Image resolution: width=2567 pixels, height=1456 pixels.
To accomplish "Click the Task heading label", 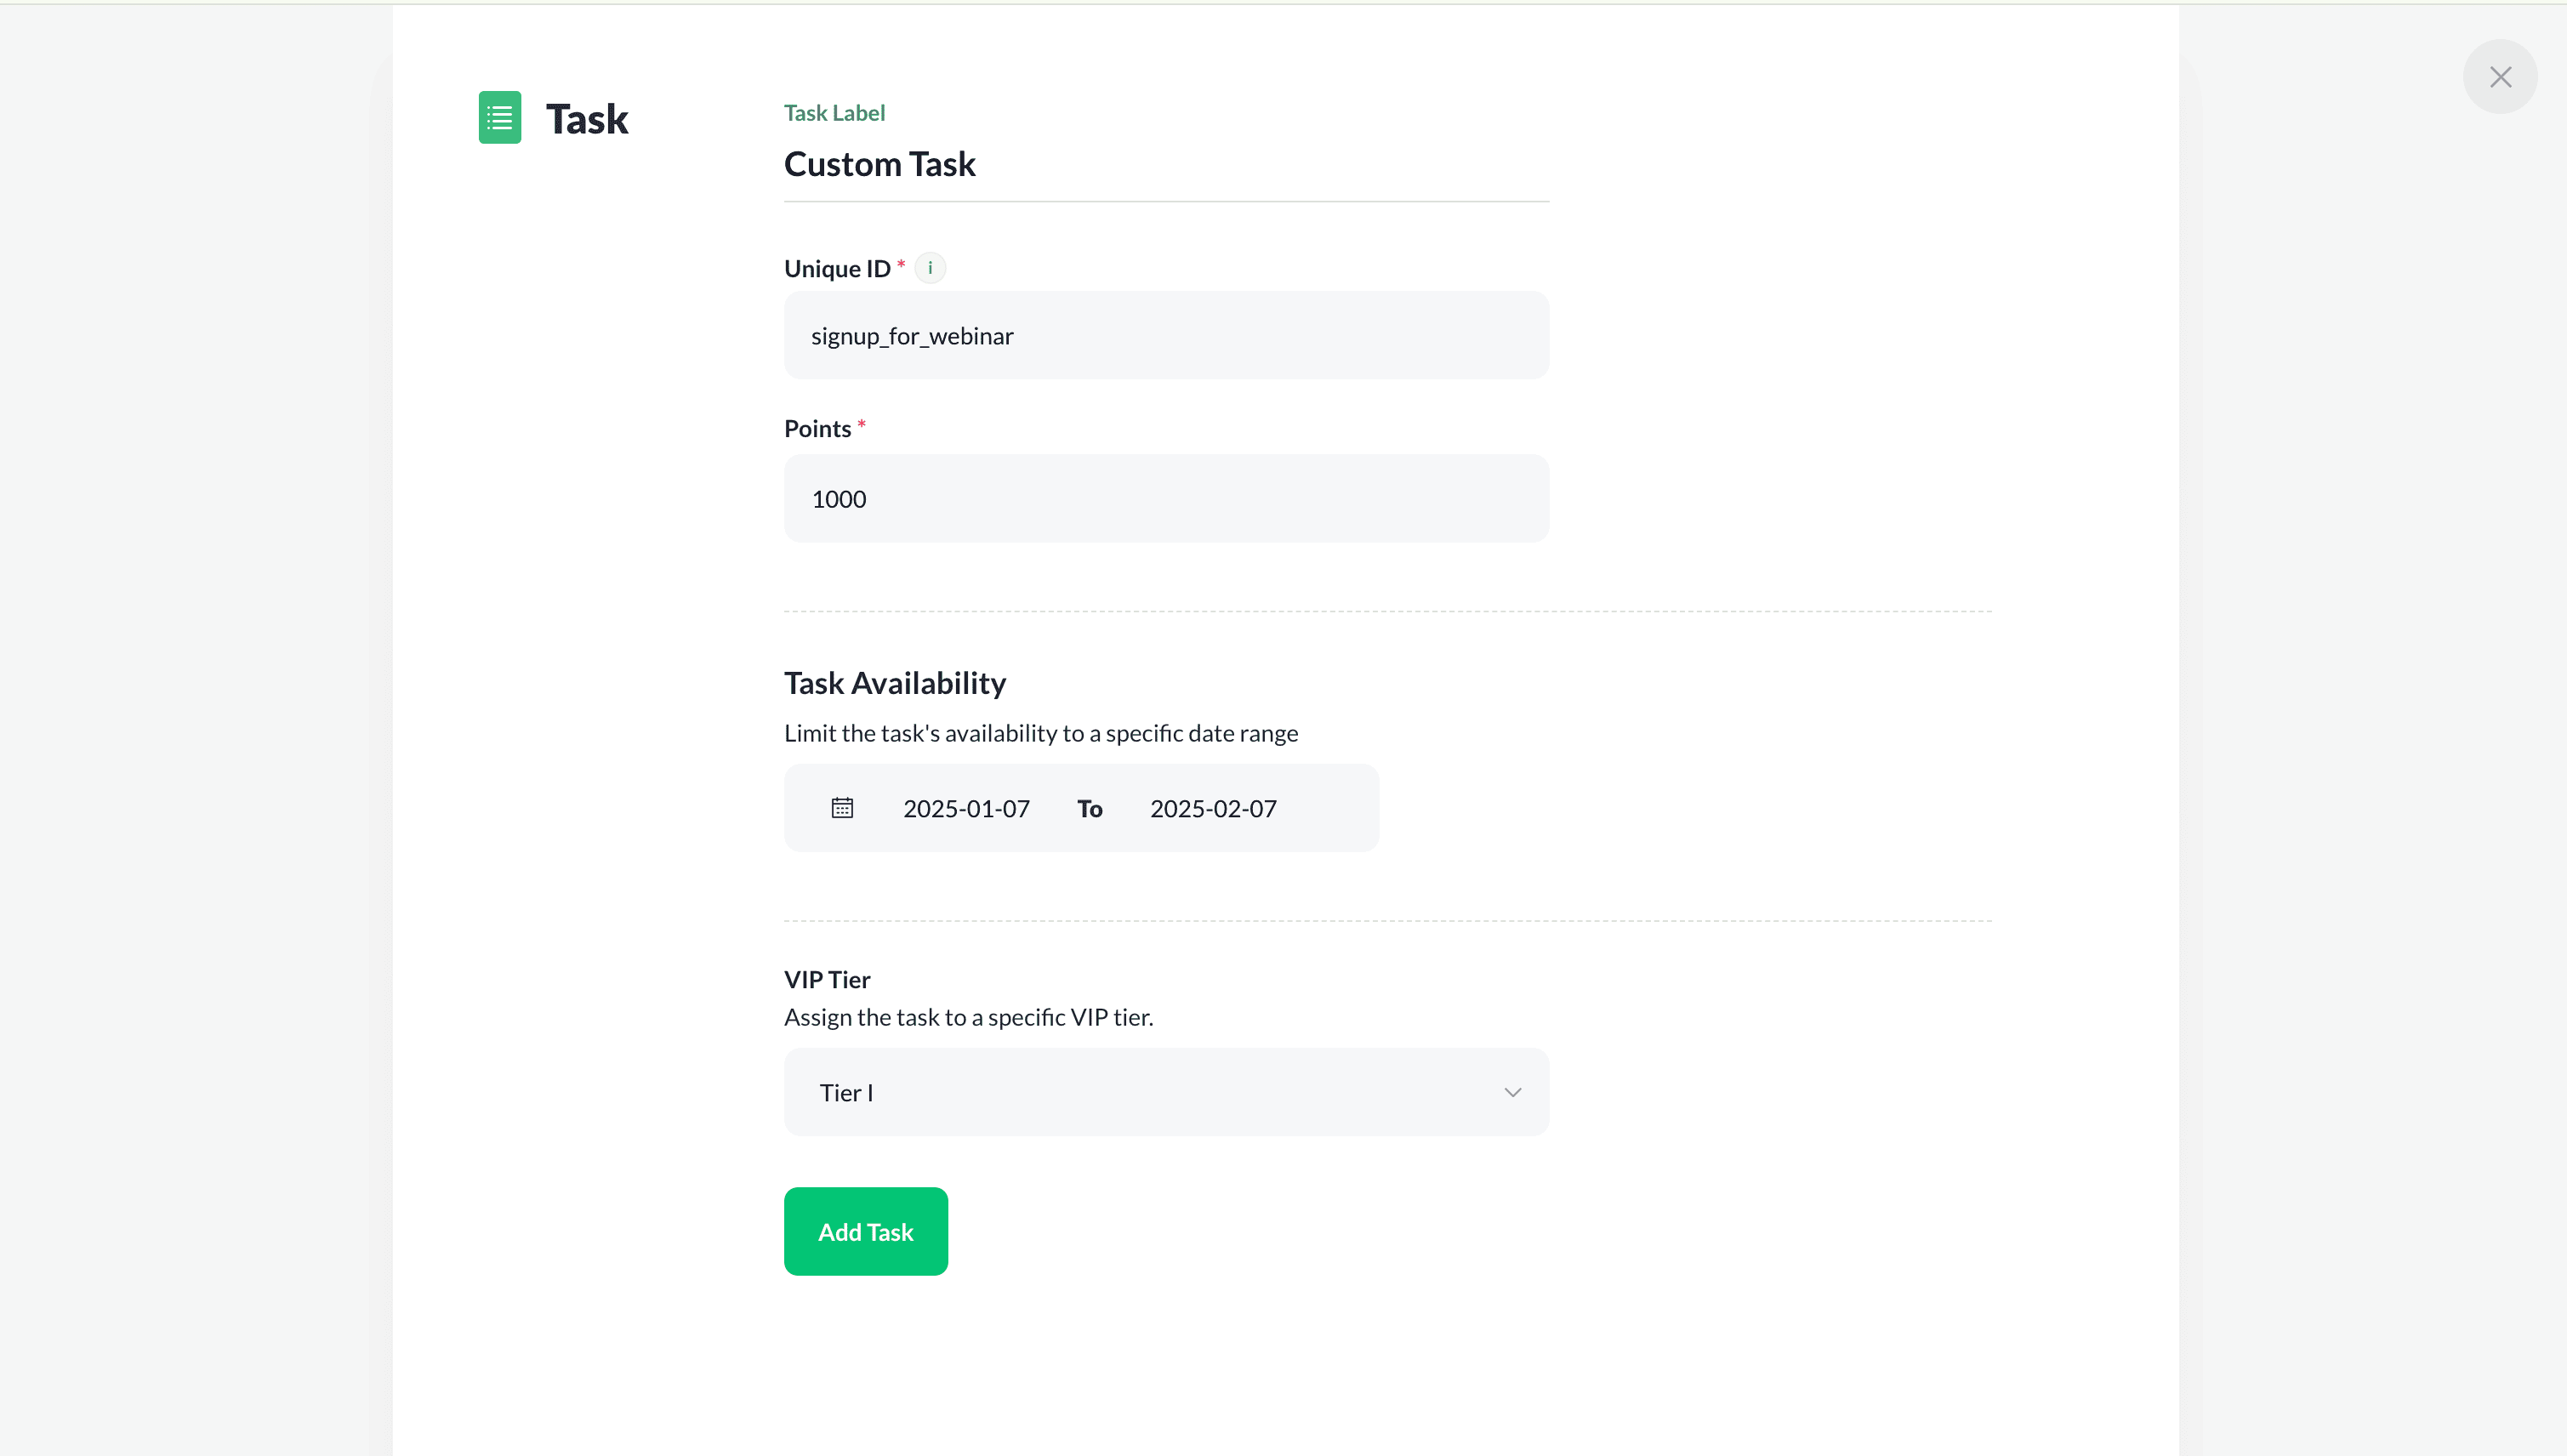I will coord(587,117).
